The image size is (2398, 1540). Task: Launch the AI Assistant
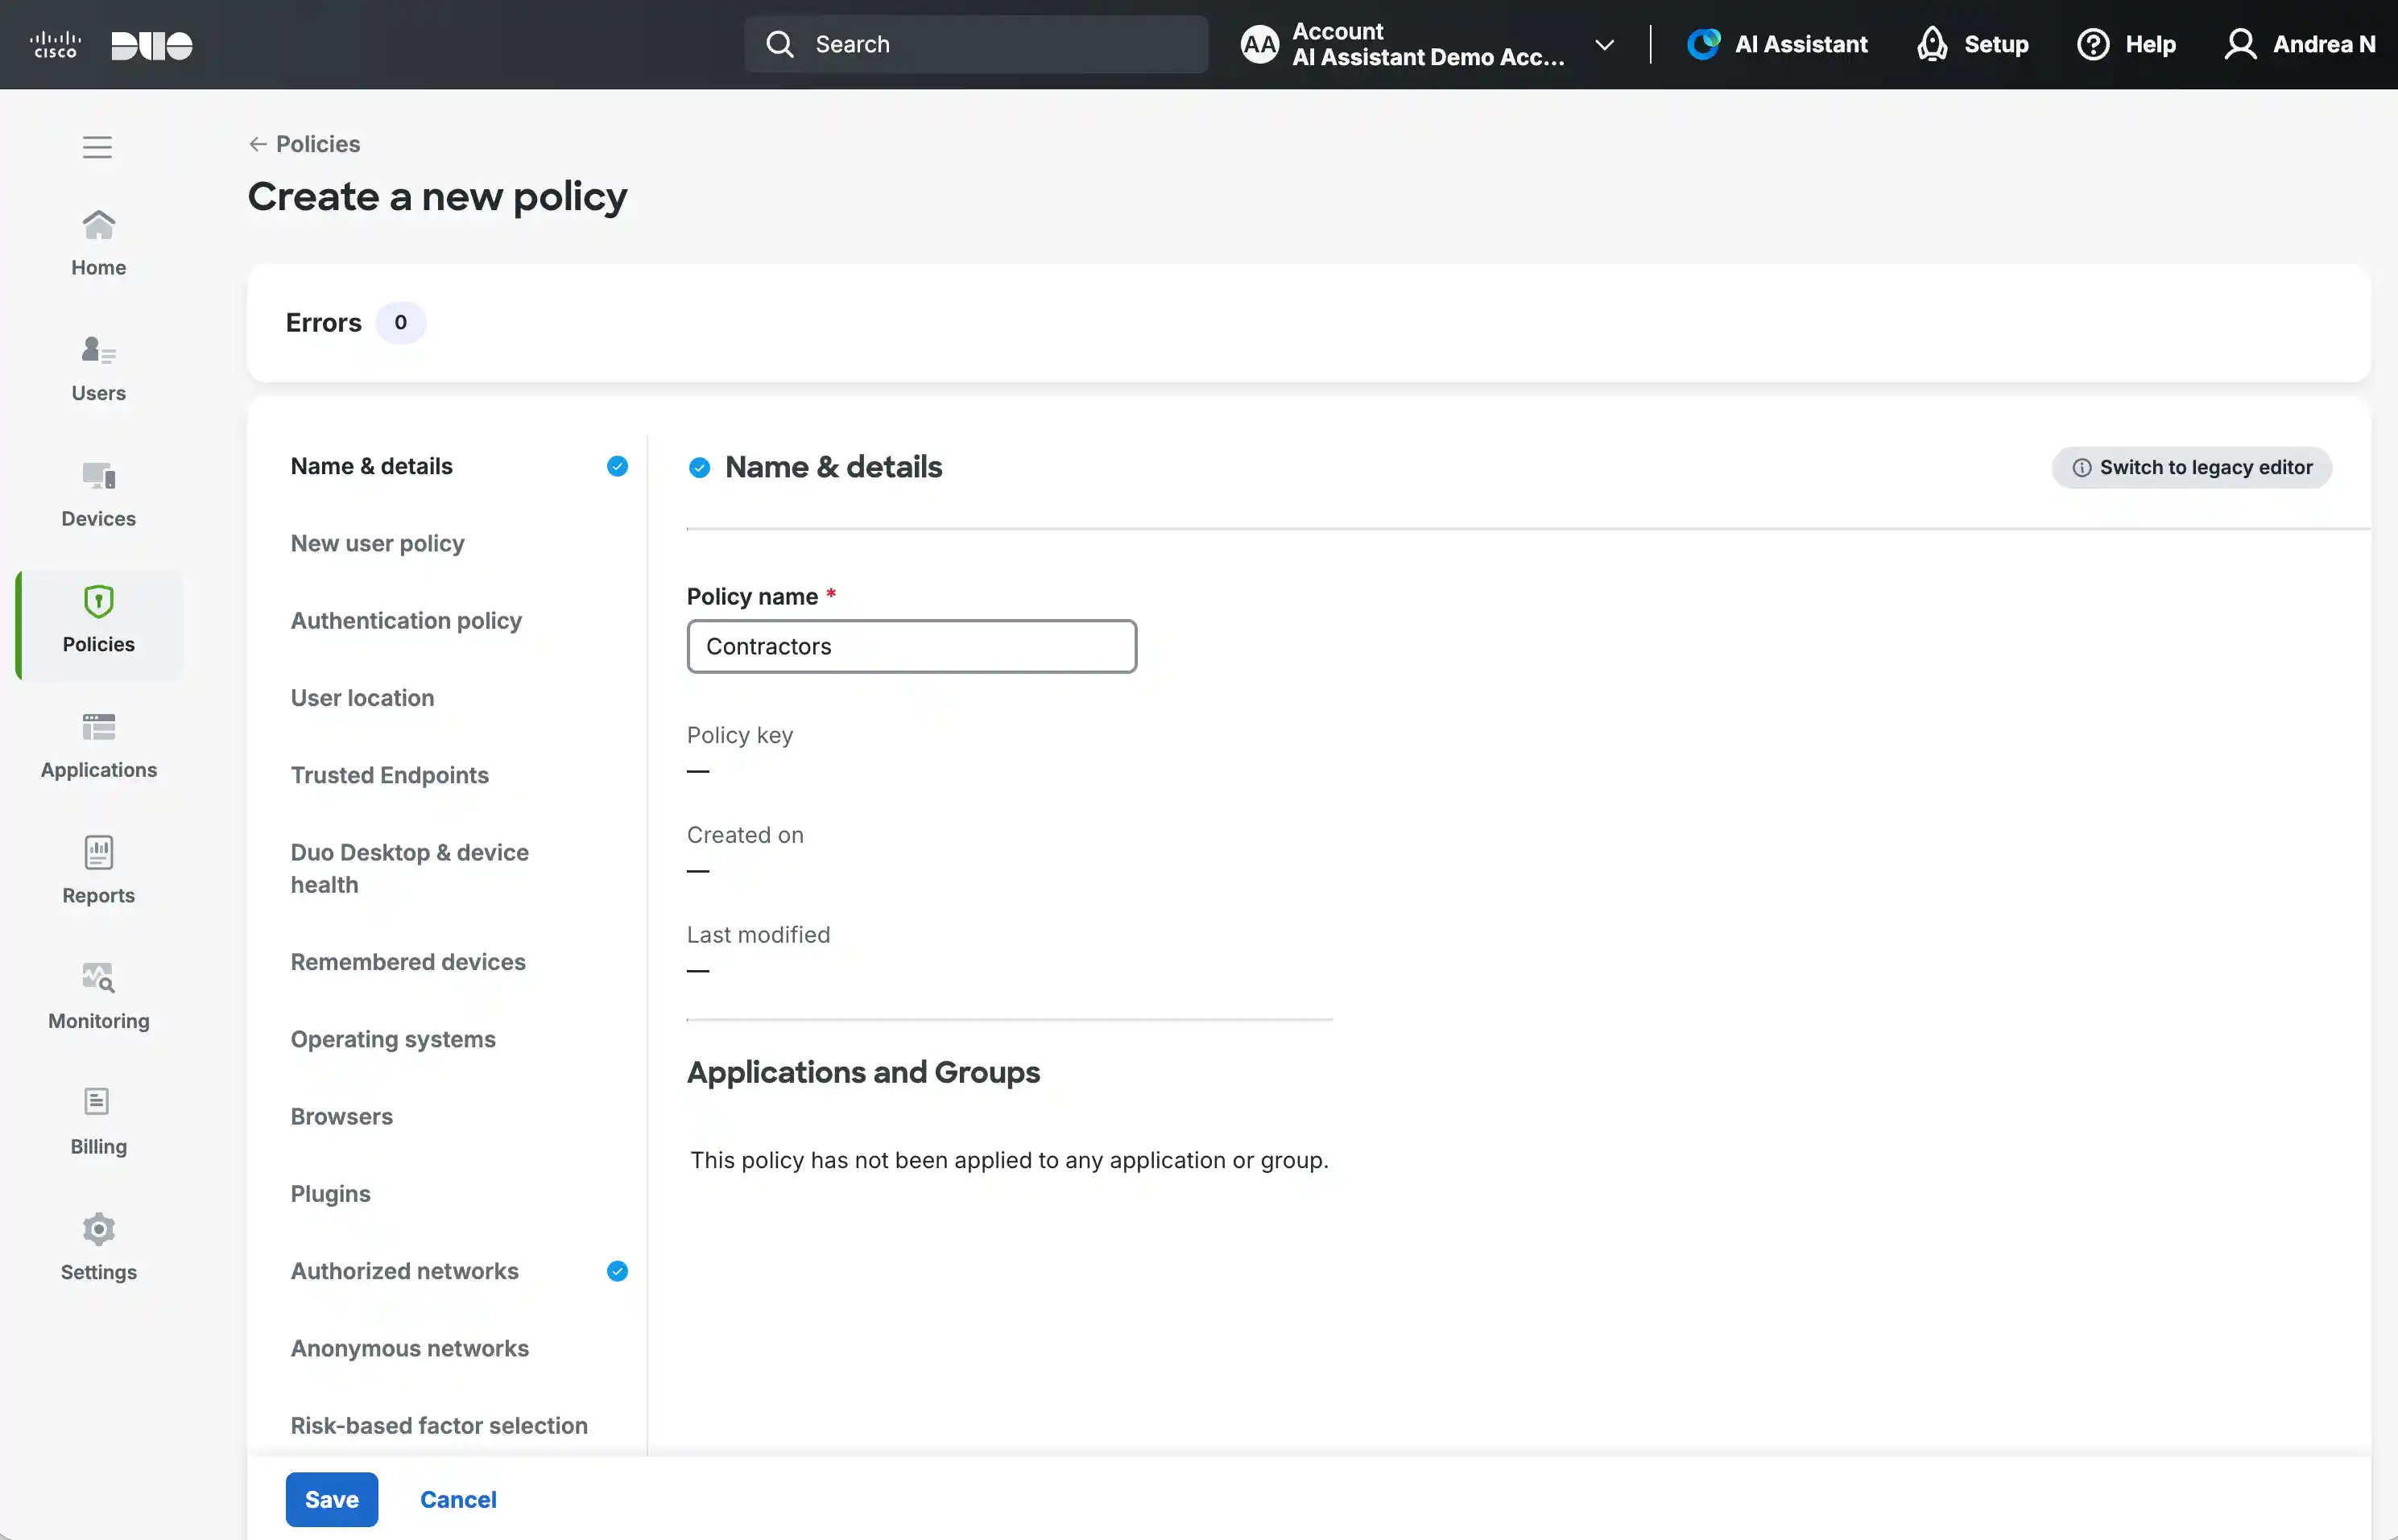[x=1777, y=44]
